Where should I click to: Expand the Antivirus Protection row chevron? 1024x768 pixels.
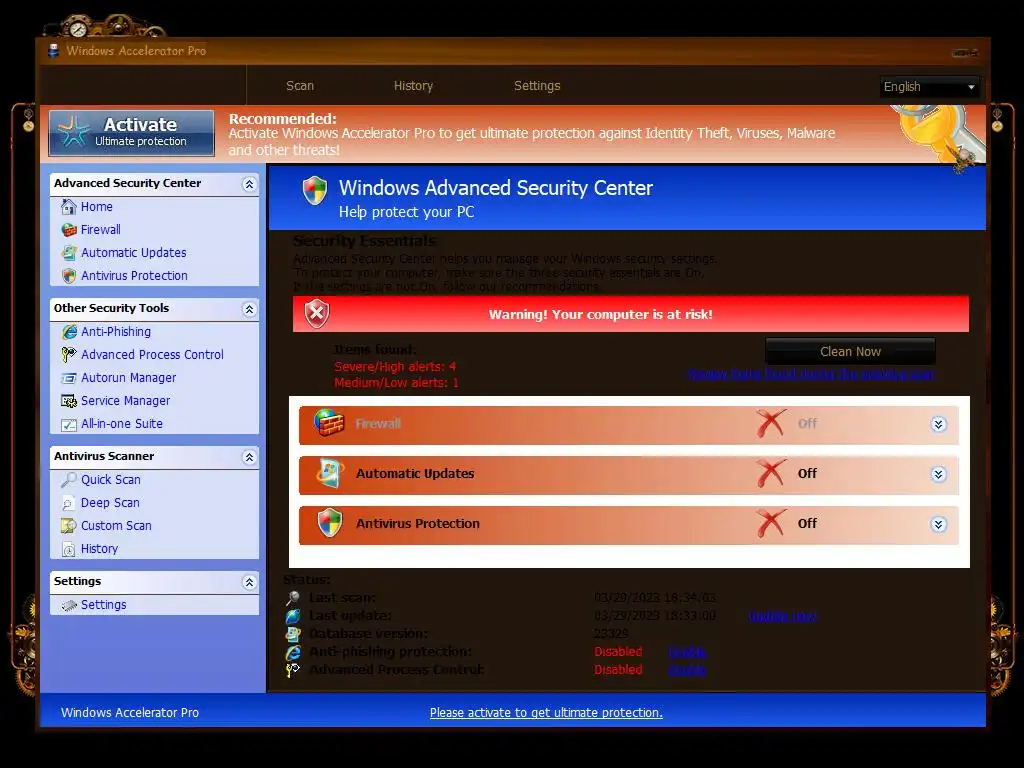coord(938,524)
